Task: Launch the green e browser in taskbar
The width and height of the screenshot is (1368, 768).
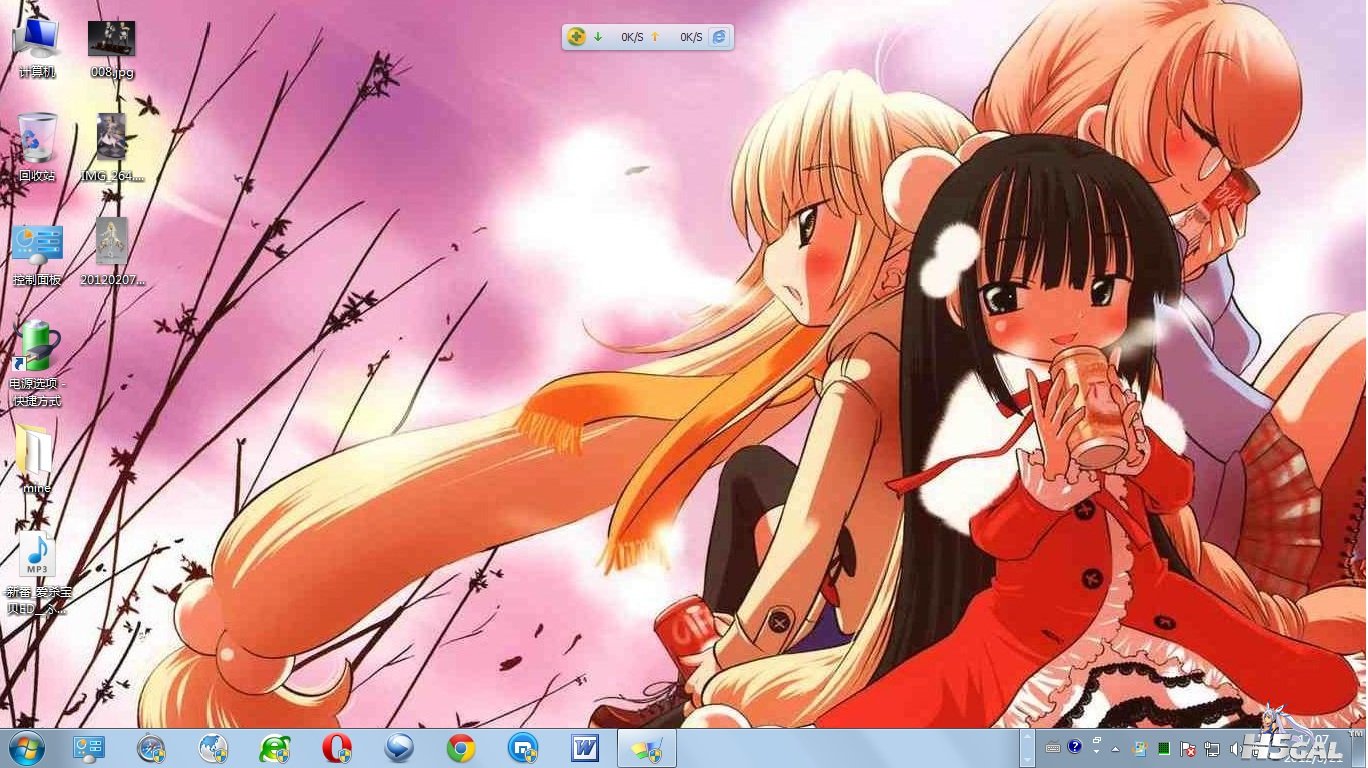Action: click(275, 748)
